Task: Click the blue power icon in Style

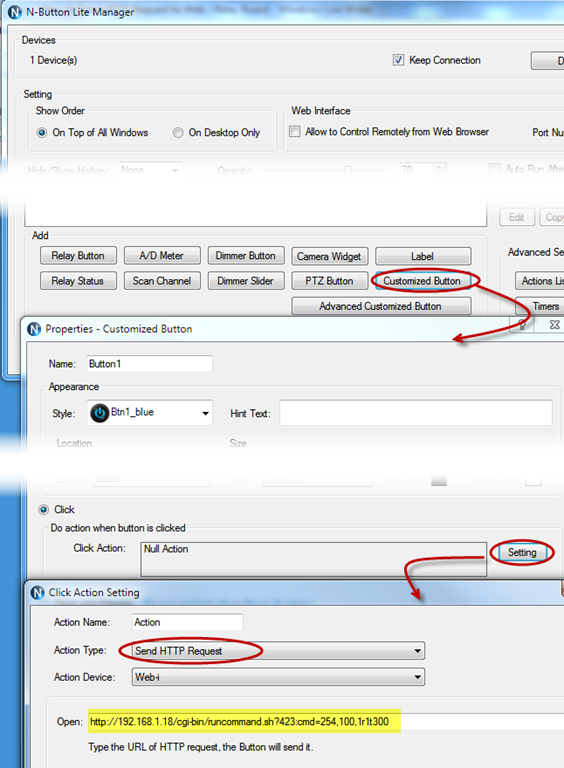Action: [x=99, y=413]
